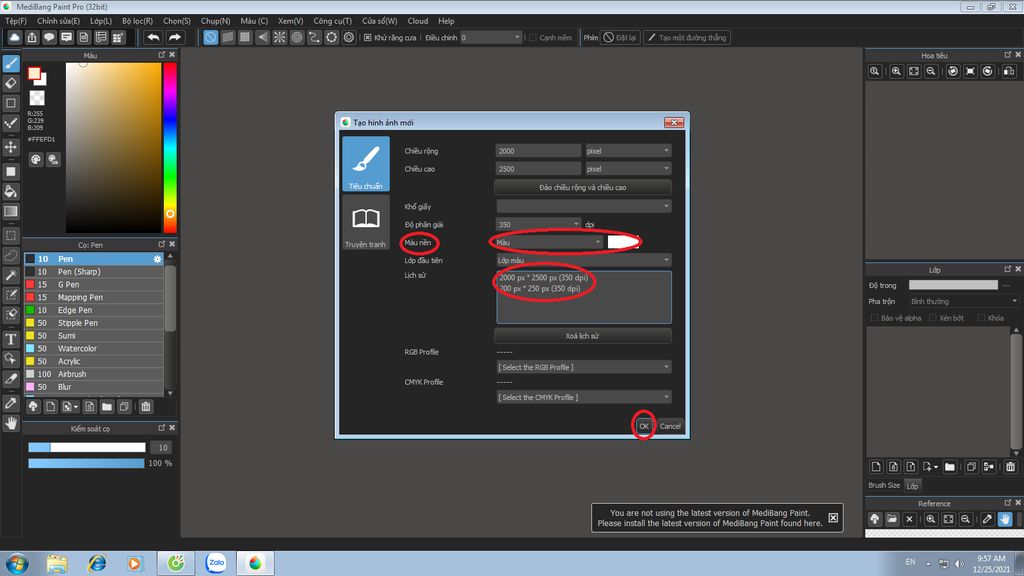Click the Chiều rộng input field
Viewport: 1024px width, 576px height.
[x=538, y=151]
